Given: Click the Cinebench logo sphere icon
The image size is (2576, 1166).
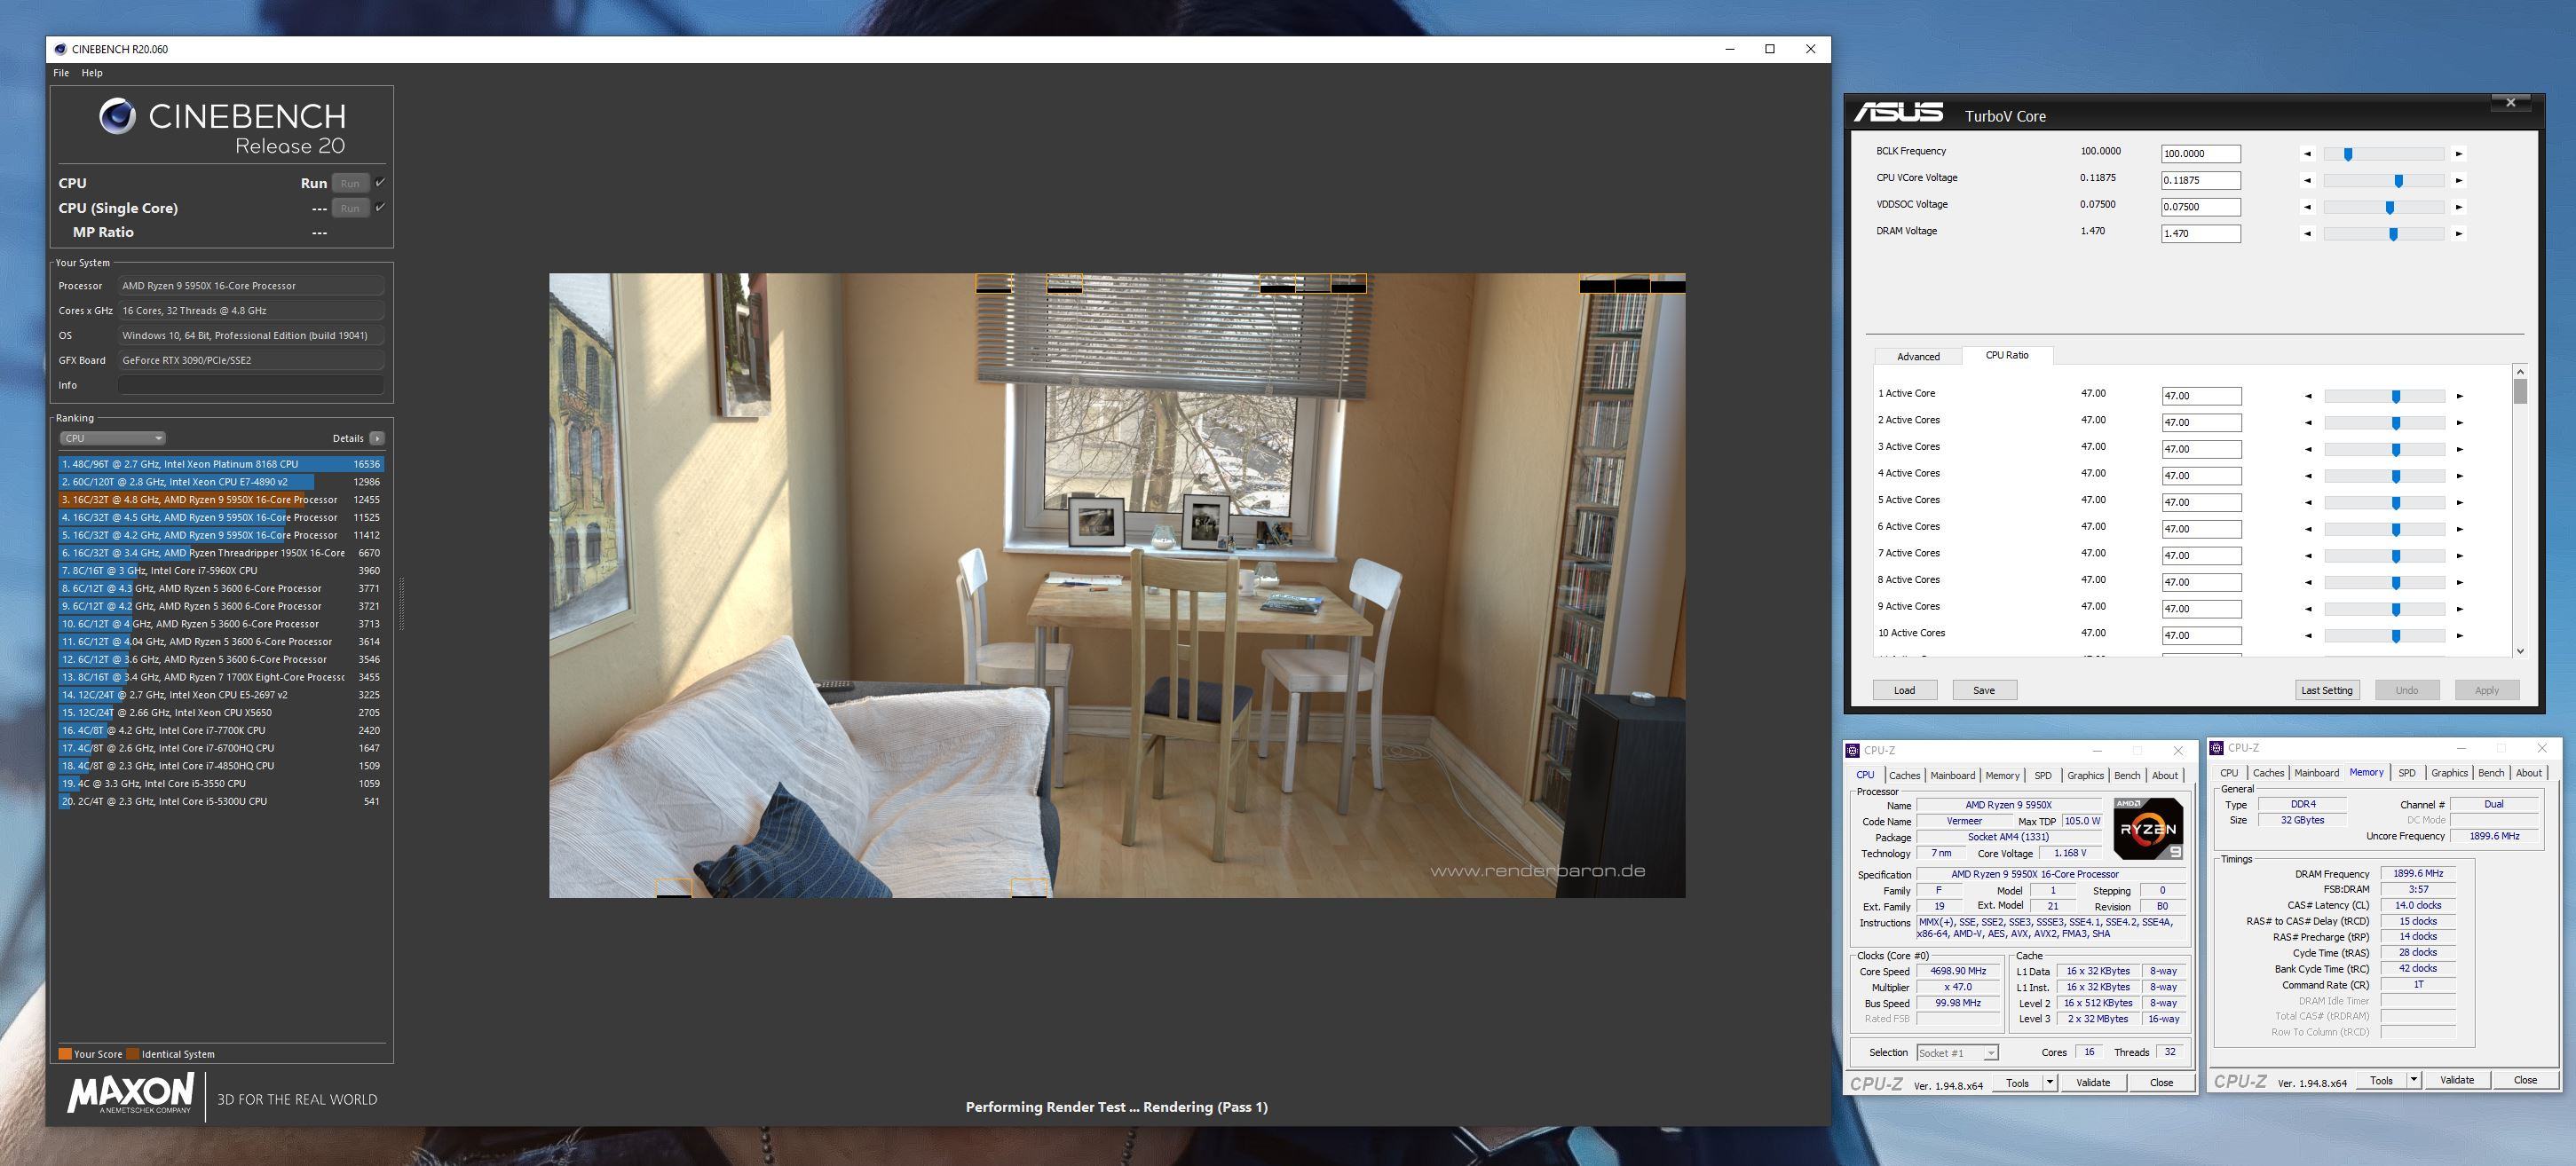Looking at the screenshot, I should tap(117, 117).
